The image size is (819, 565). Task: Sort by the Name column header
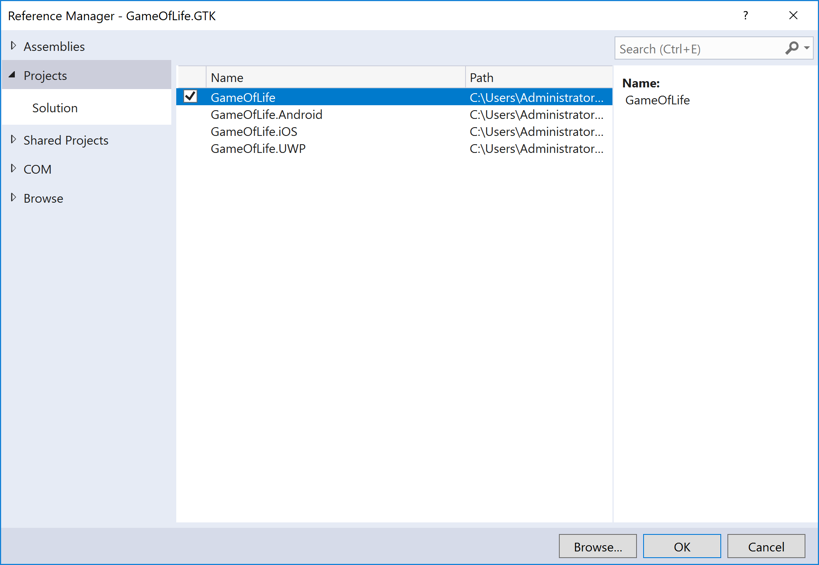tap(335, 77)
